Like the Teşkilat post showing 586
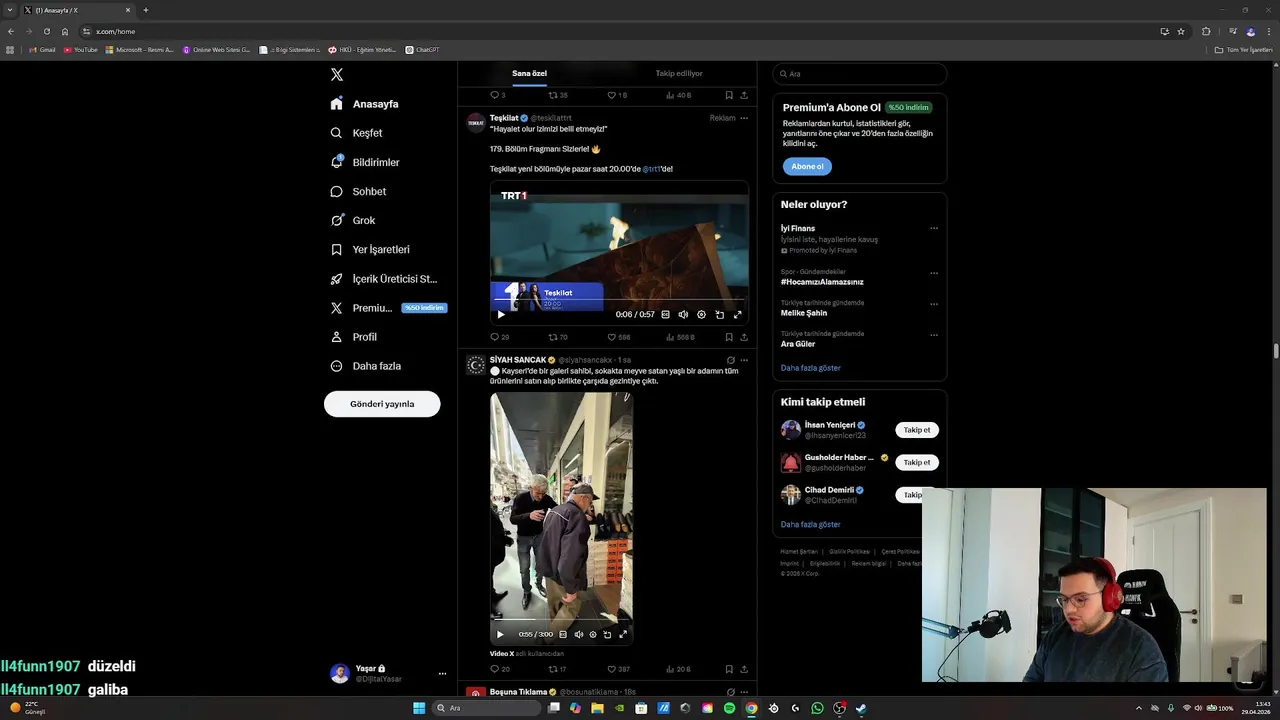Image resolution: width=1280 pixels, height=720 pixels. pyautogui.click(x=619, y=337)
